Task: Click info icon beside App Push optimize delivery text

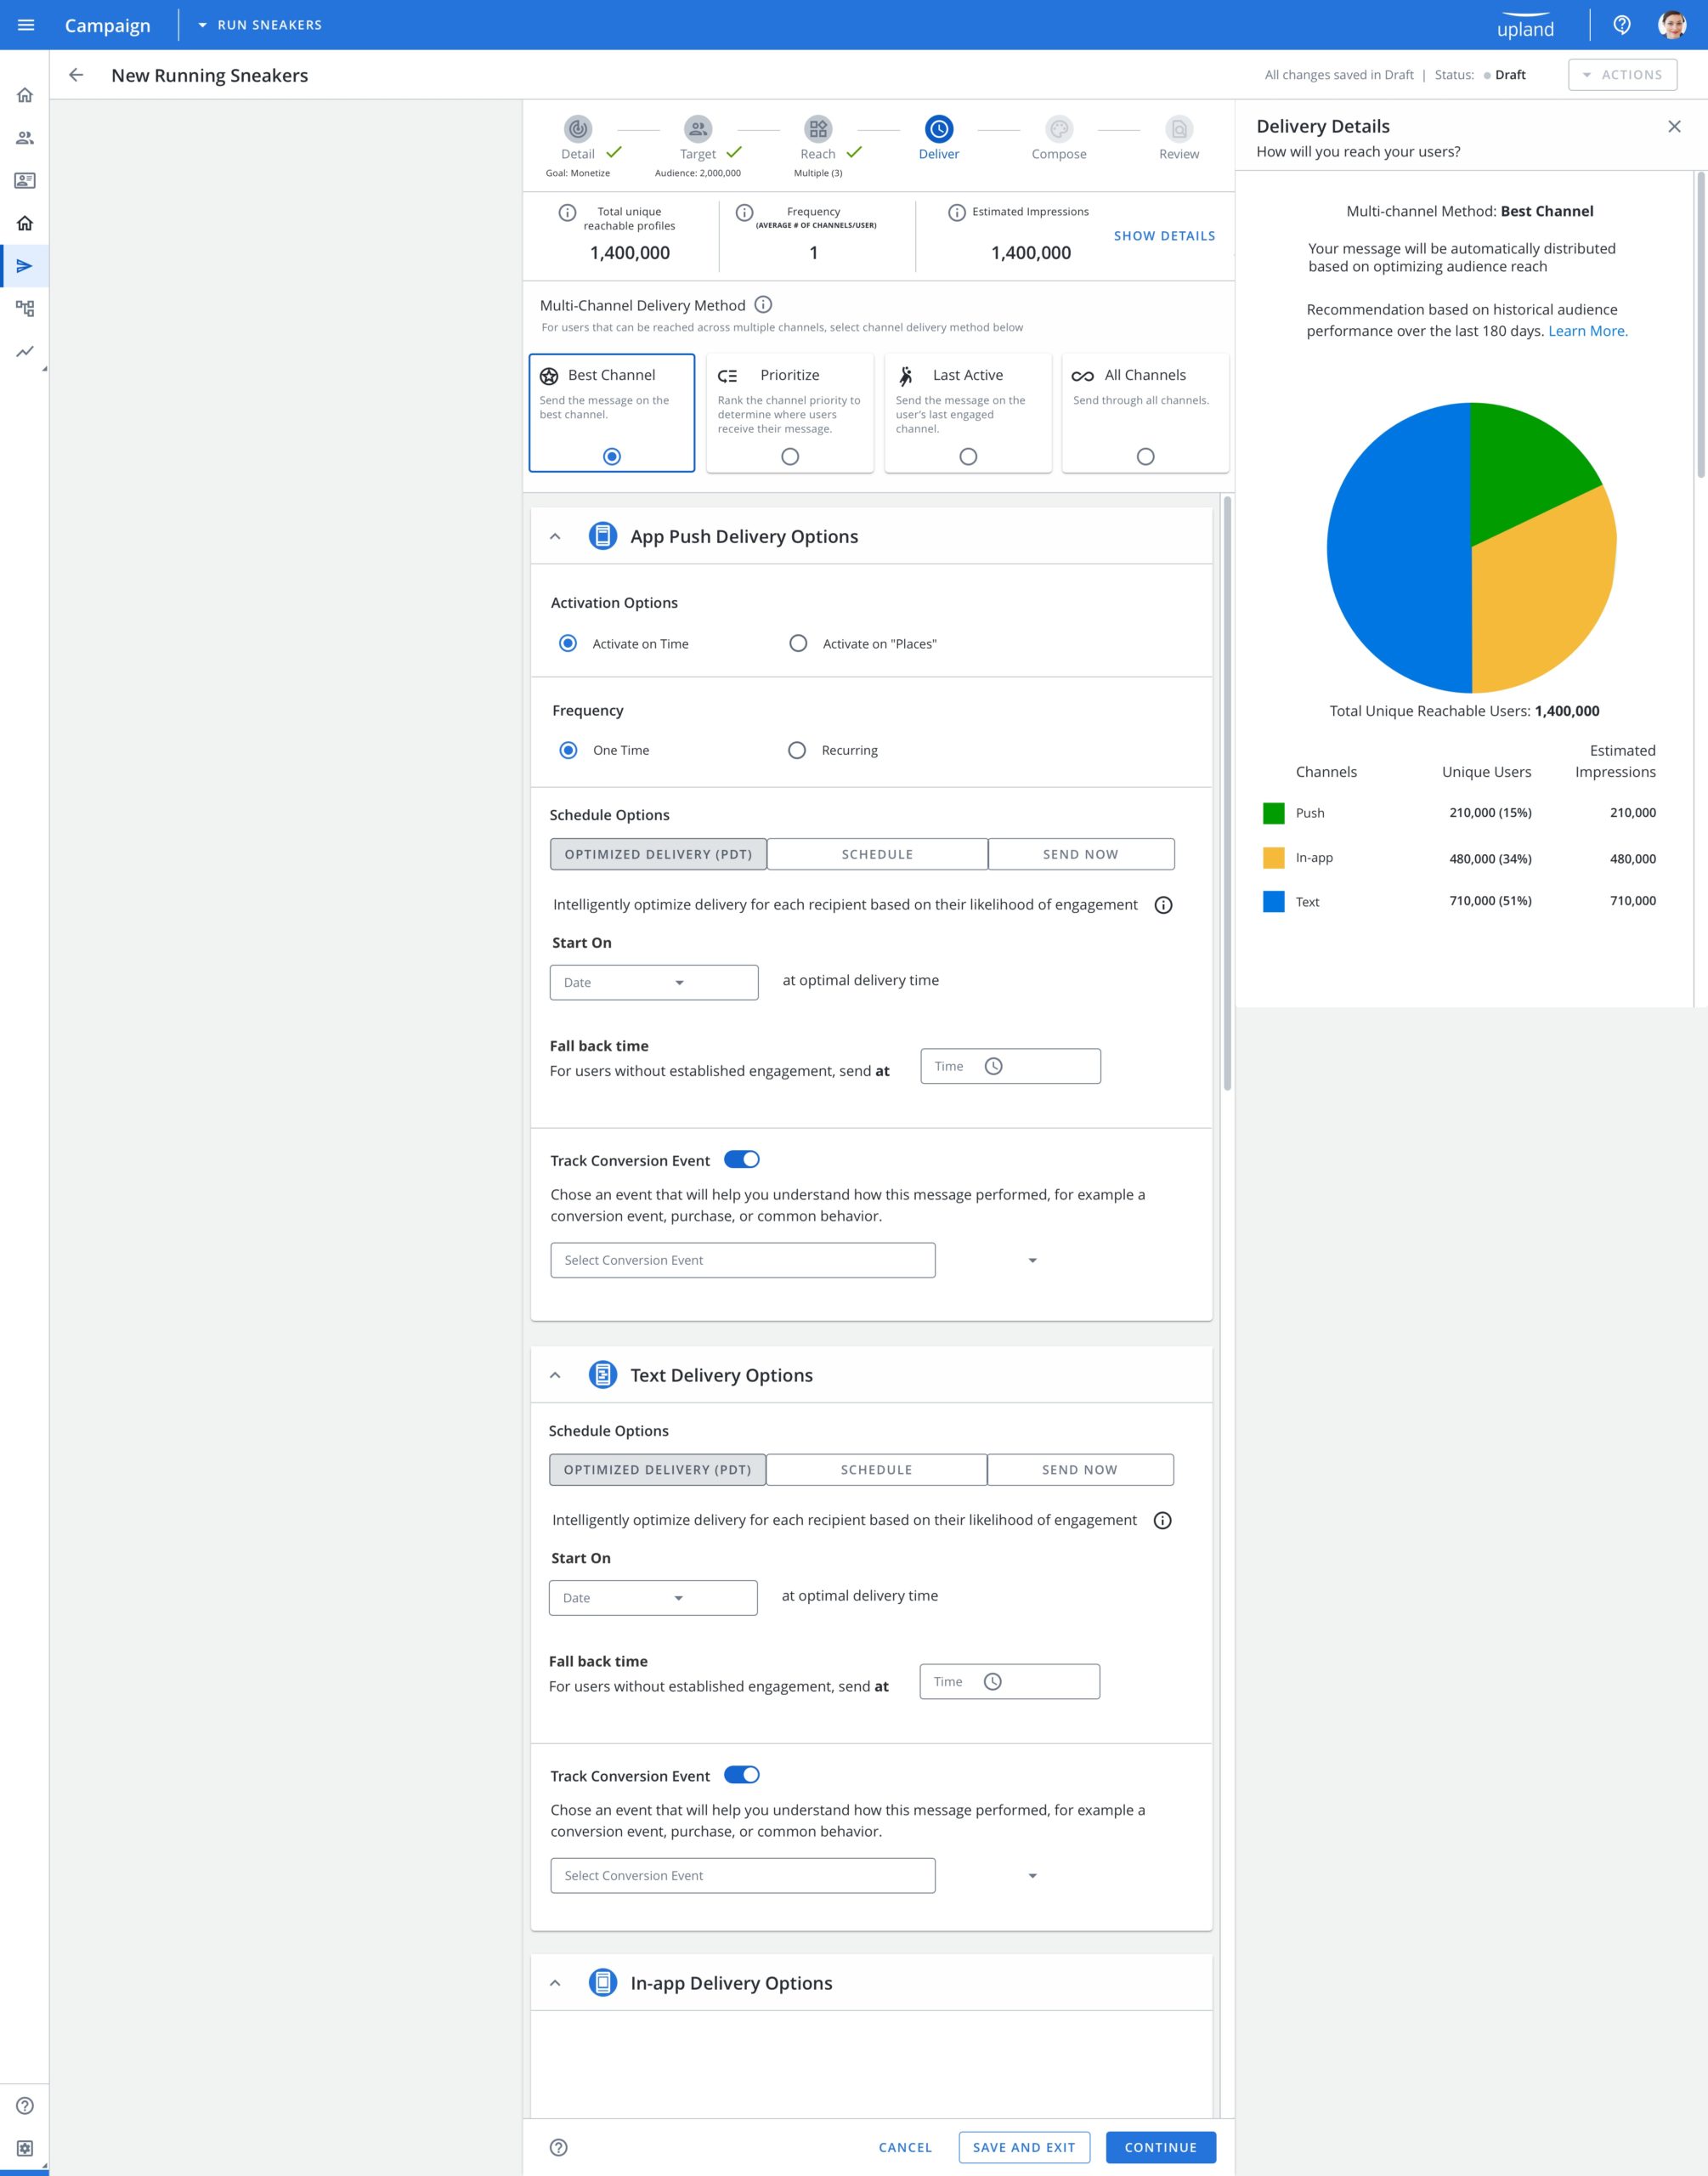Action: click(x=1163, y=905)
